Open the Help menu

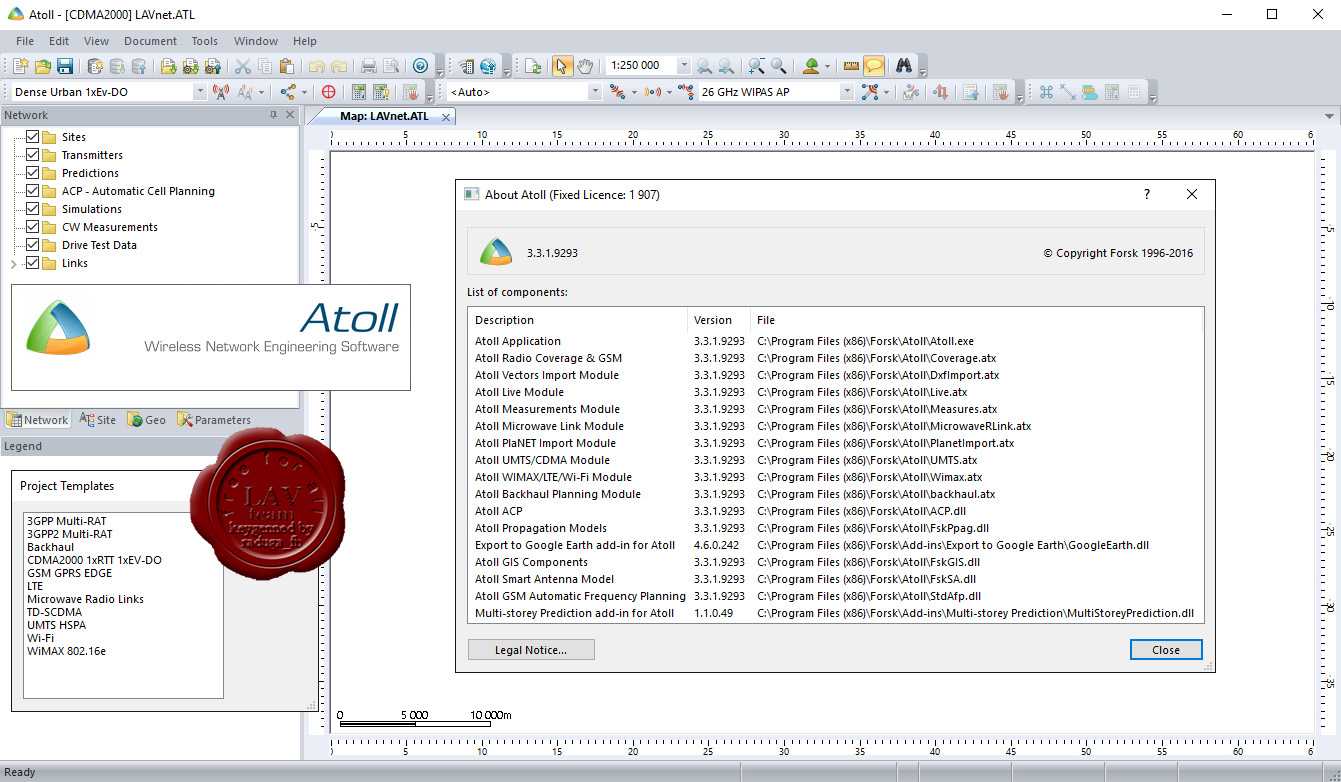(x=305, y=41)
